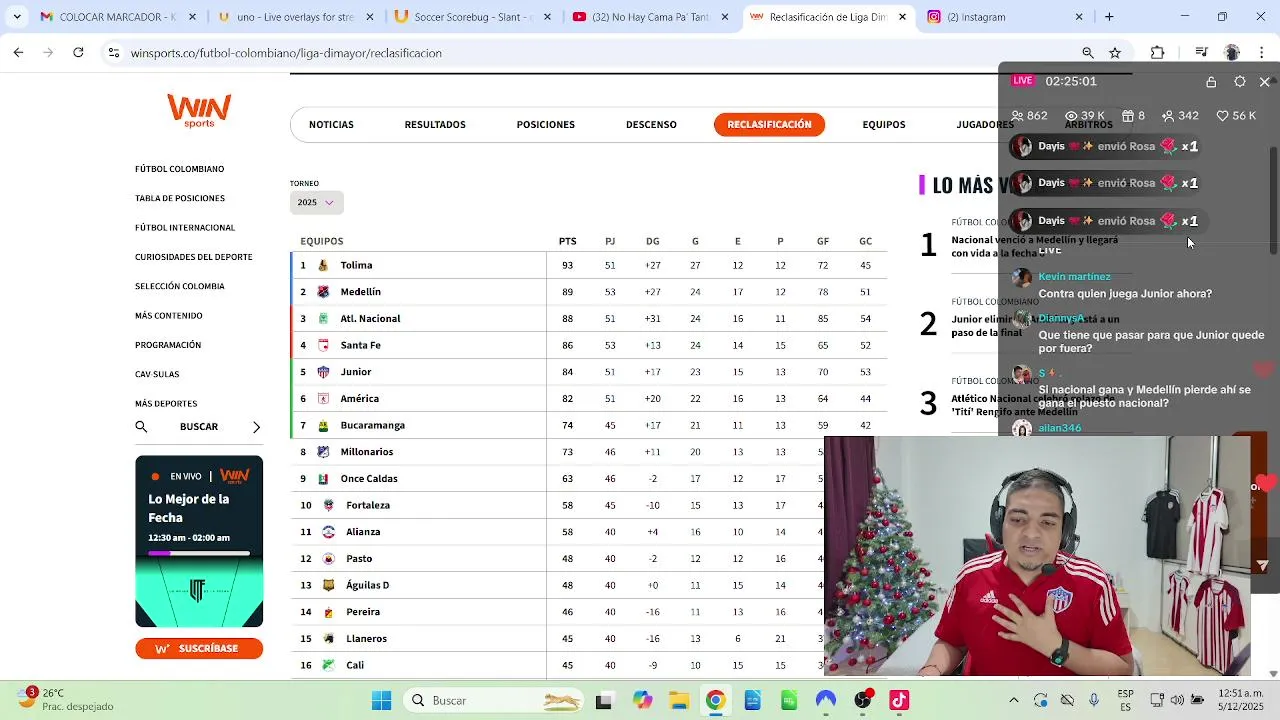Click the viewers count icon showing 862
Screen dimensions: 1280x720
[1018, 116]
